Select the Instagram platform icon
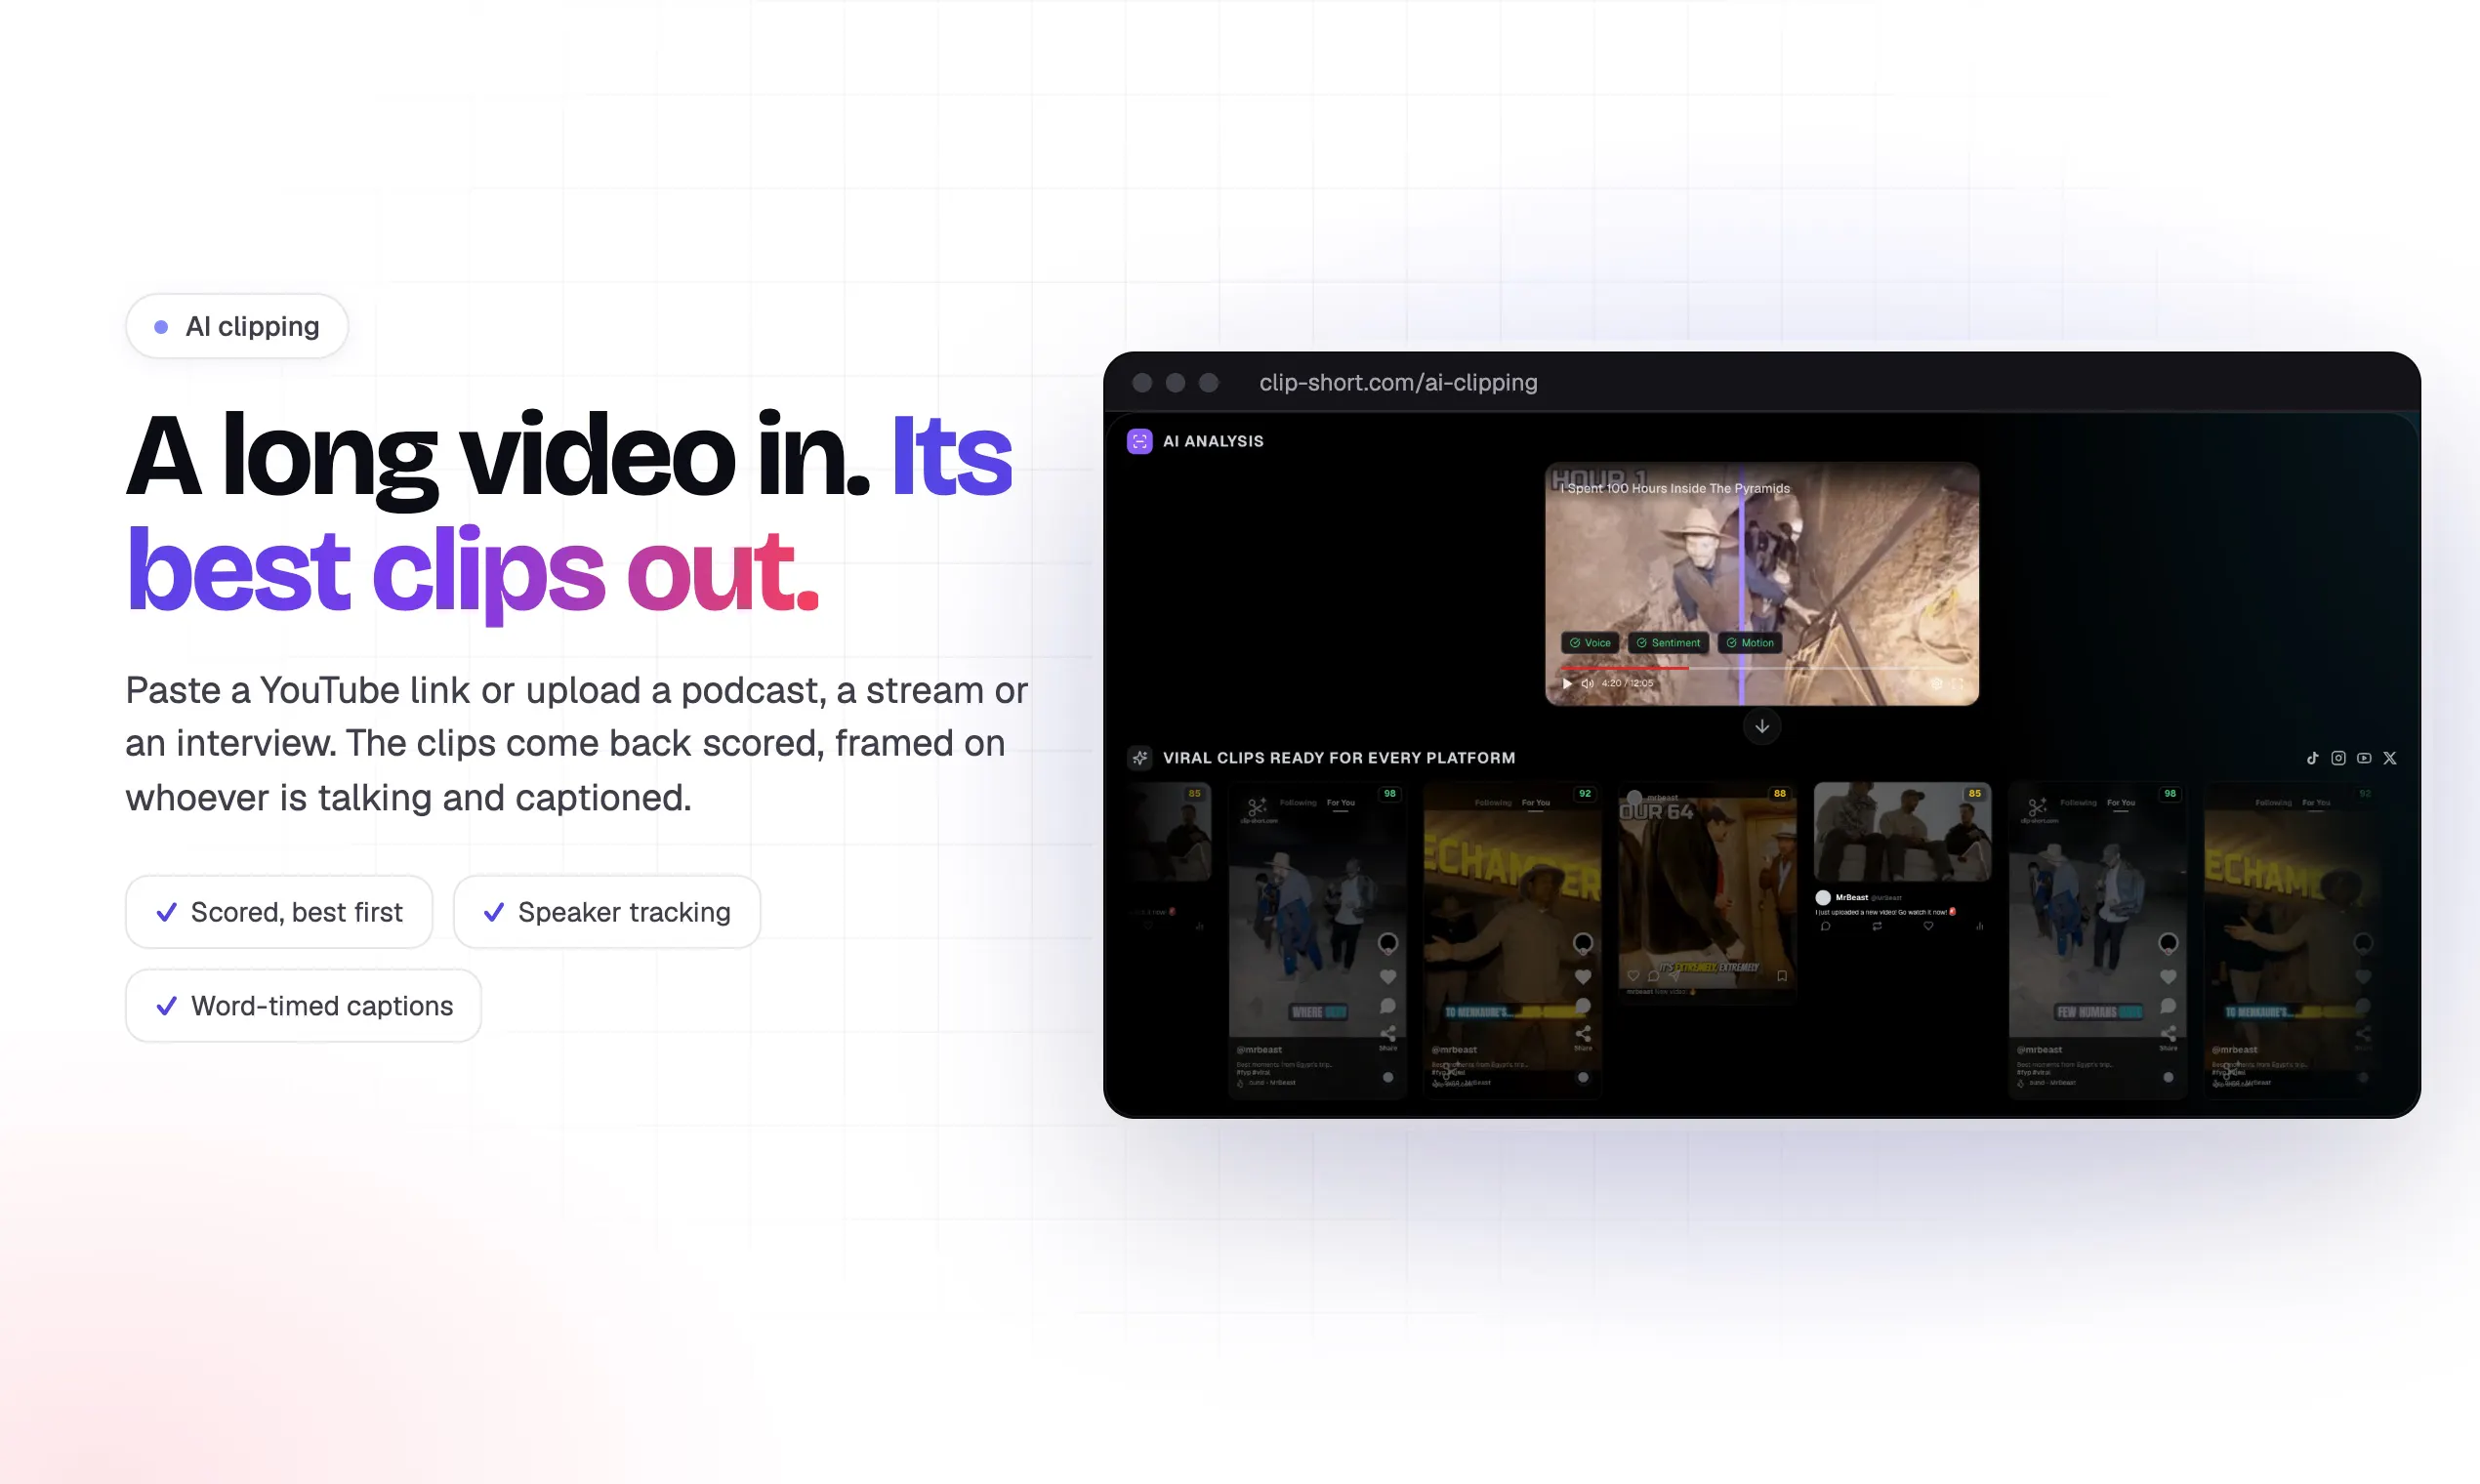2480x1484 pixels. [x=2338, y=758]
